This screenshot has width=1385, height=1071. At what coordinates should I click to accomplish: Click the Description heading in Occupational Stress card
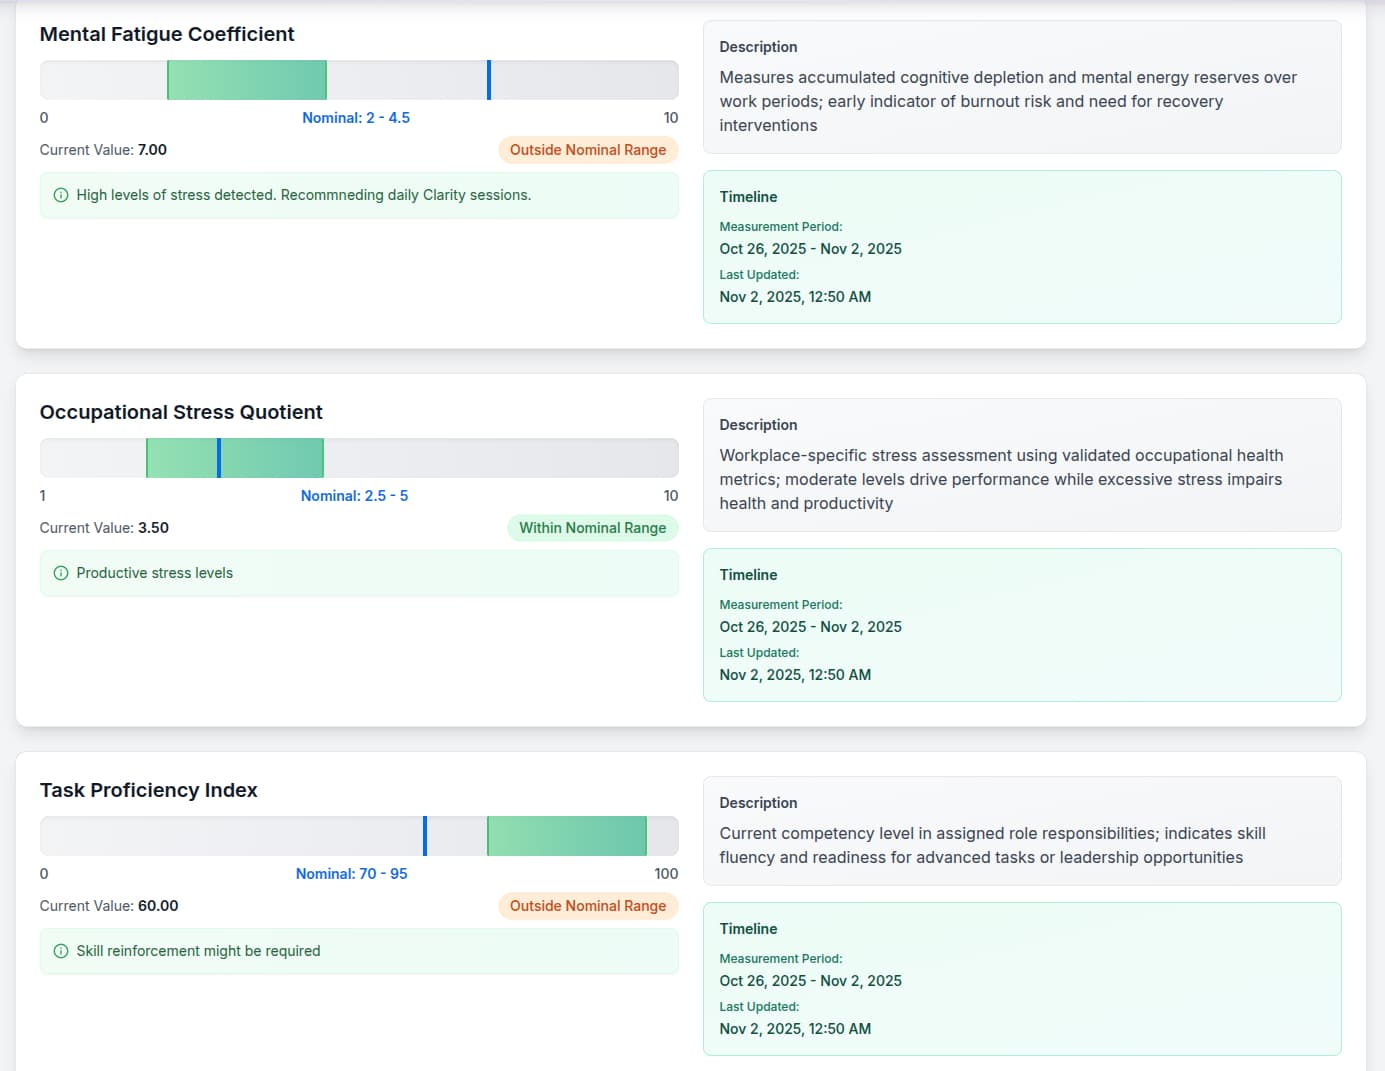[758, 425]
